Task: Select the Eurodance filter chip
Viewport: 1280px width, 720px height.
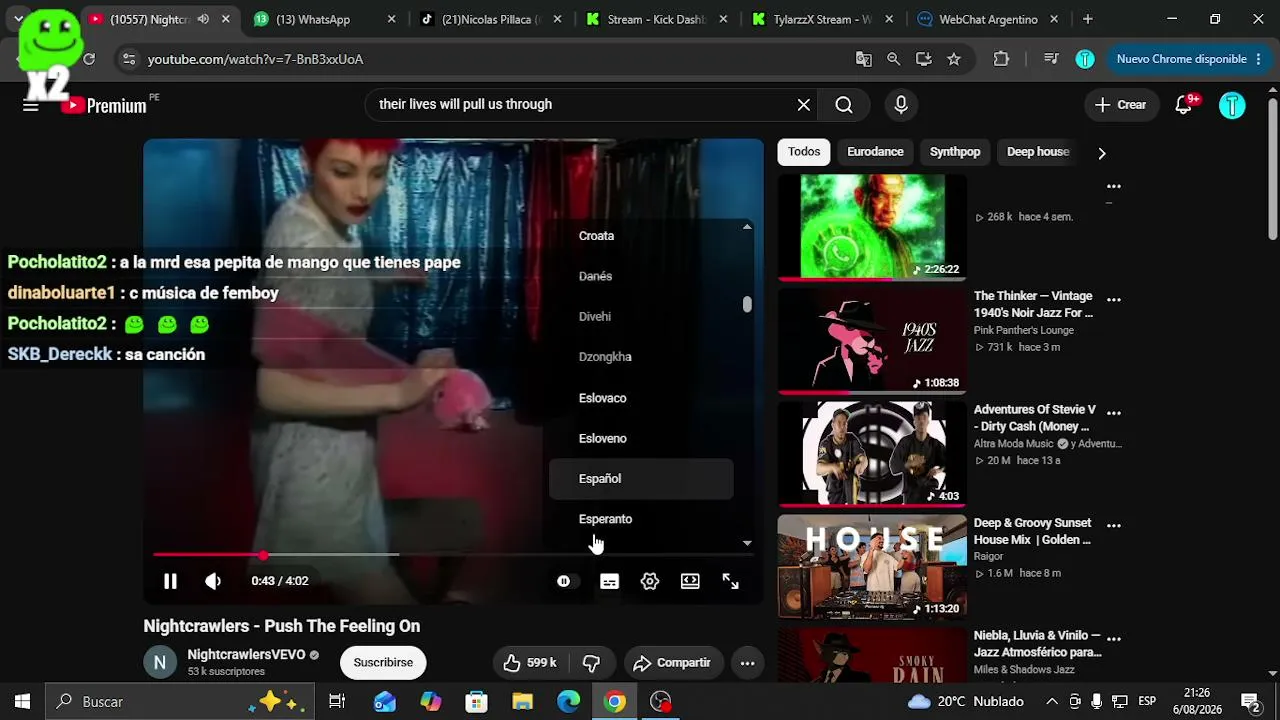Action: point(875,152)
